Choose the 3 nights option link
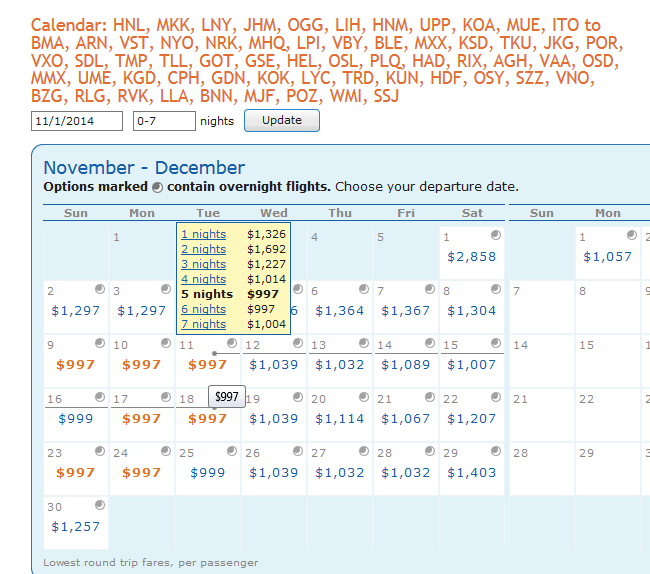The height and width of the screenshot is (574, 650). (x=203, y=264)
